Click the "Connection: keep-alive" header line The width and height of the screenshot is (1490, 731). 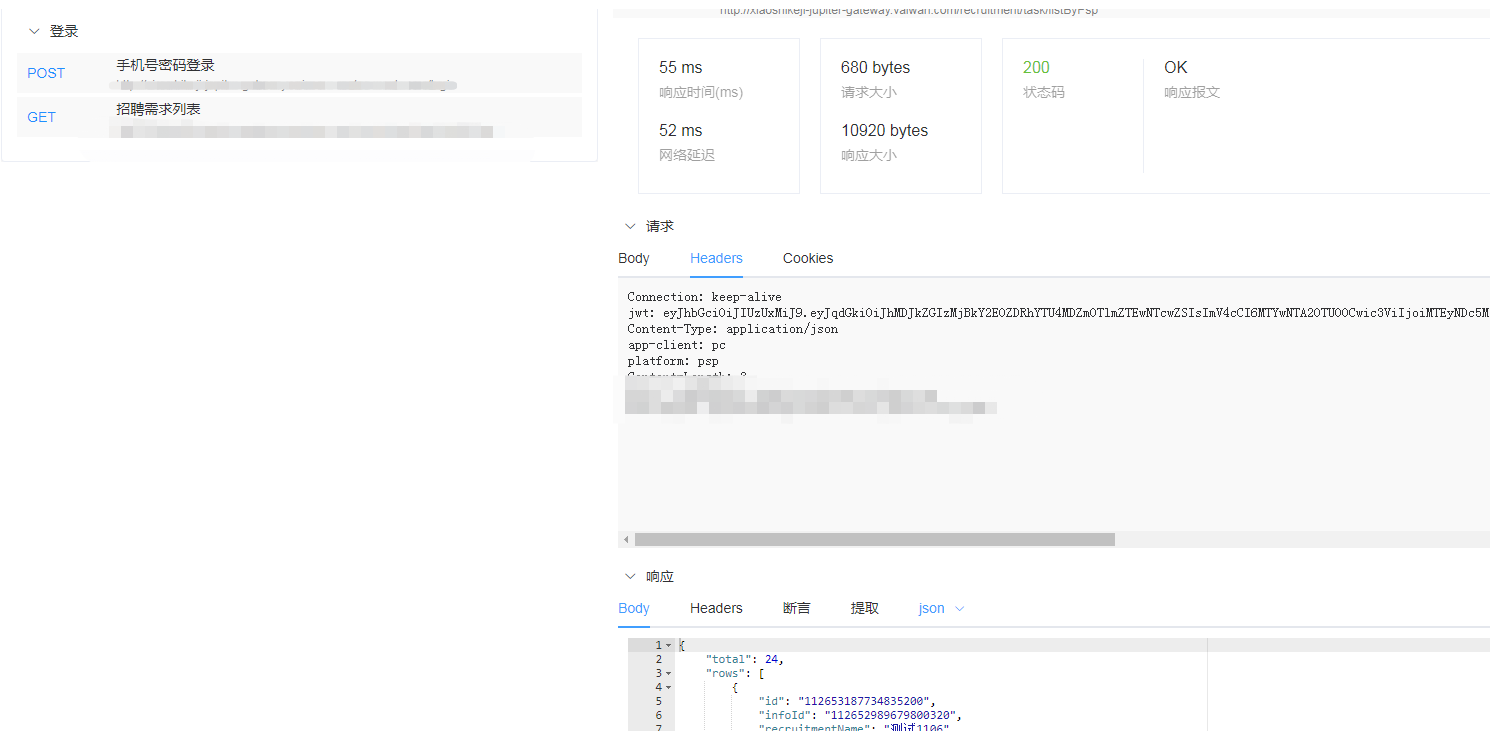[705, 297]
